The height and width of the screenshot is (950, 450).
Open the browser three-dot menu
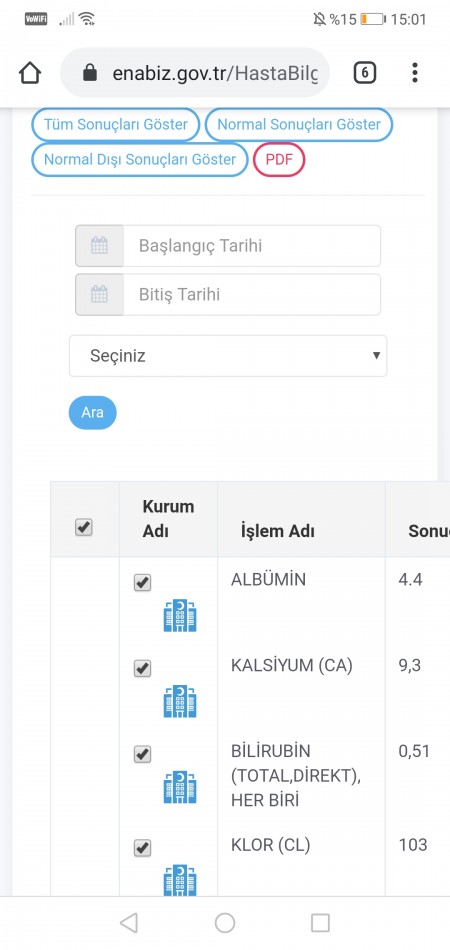(x=415, y=73)
